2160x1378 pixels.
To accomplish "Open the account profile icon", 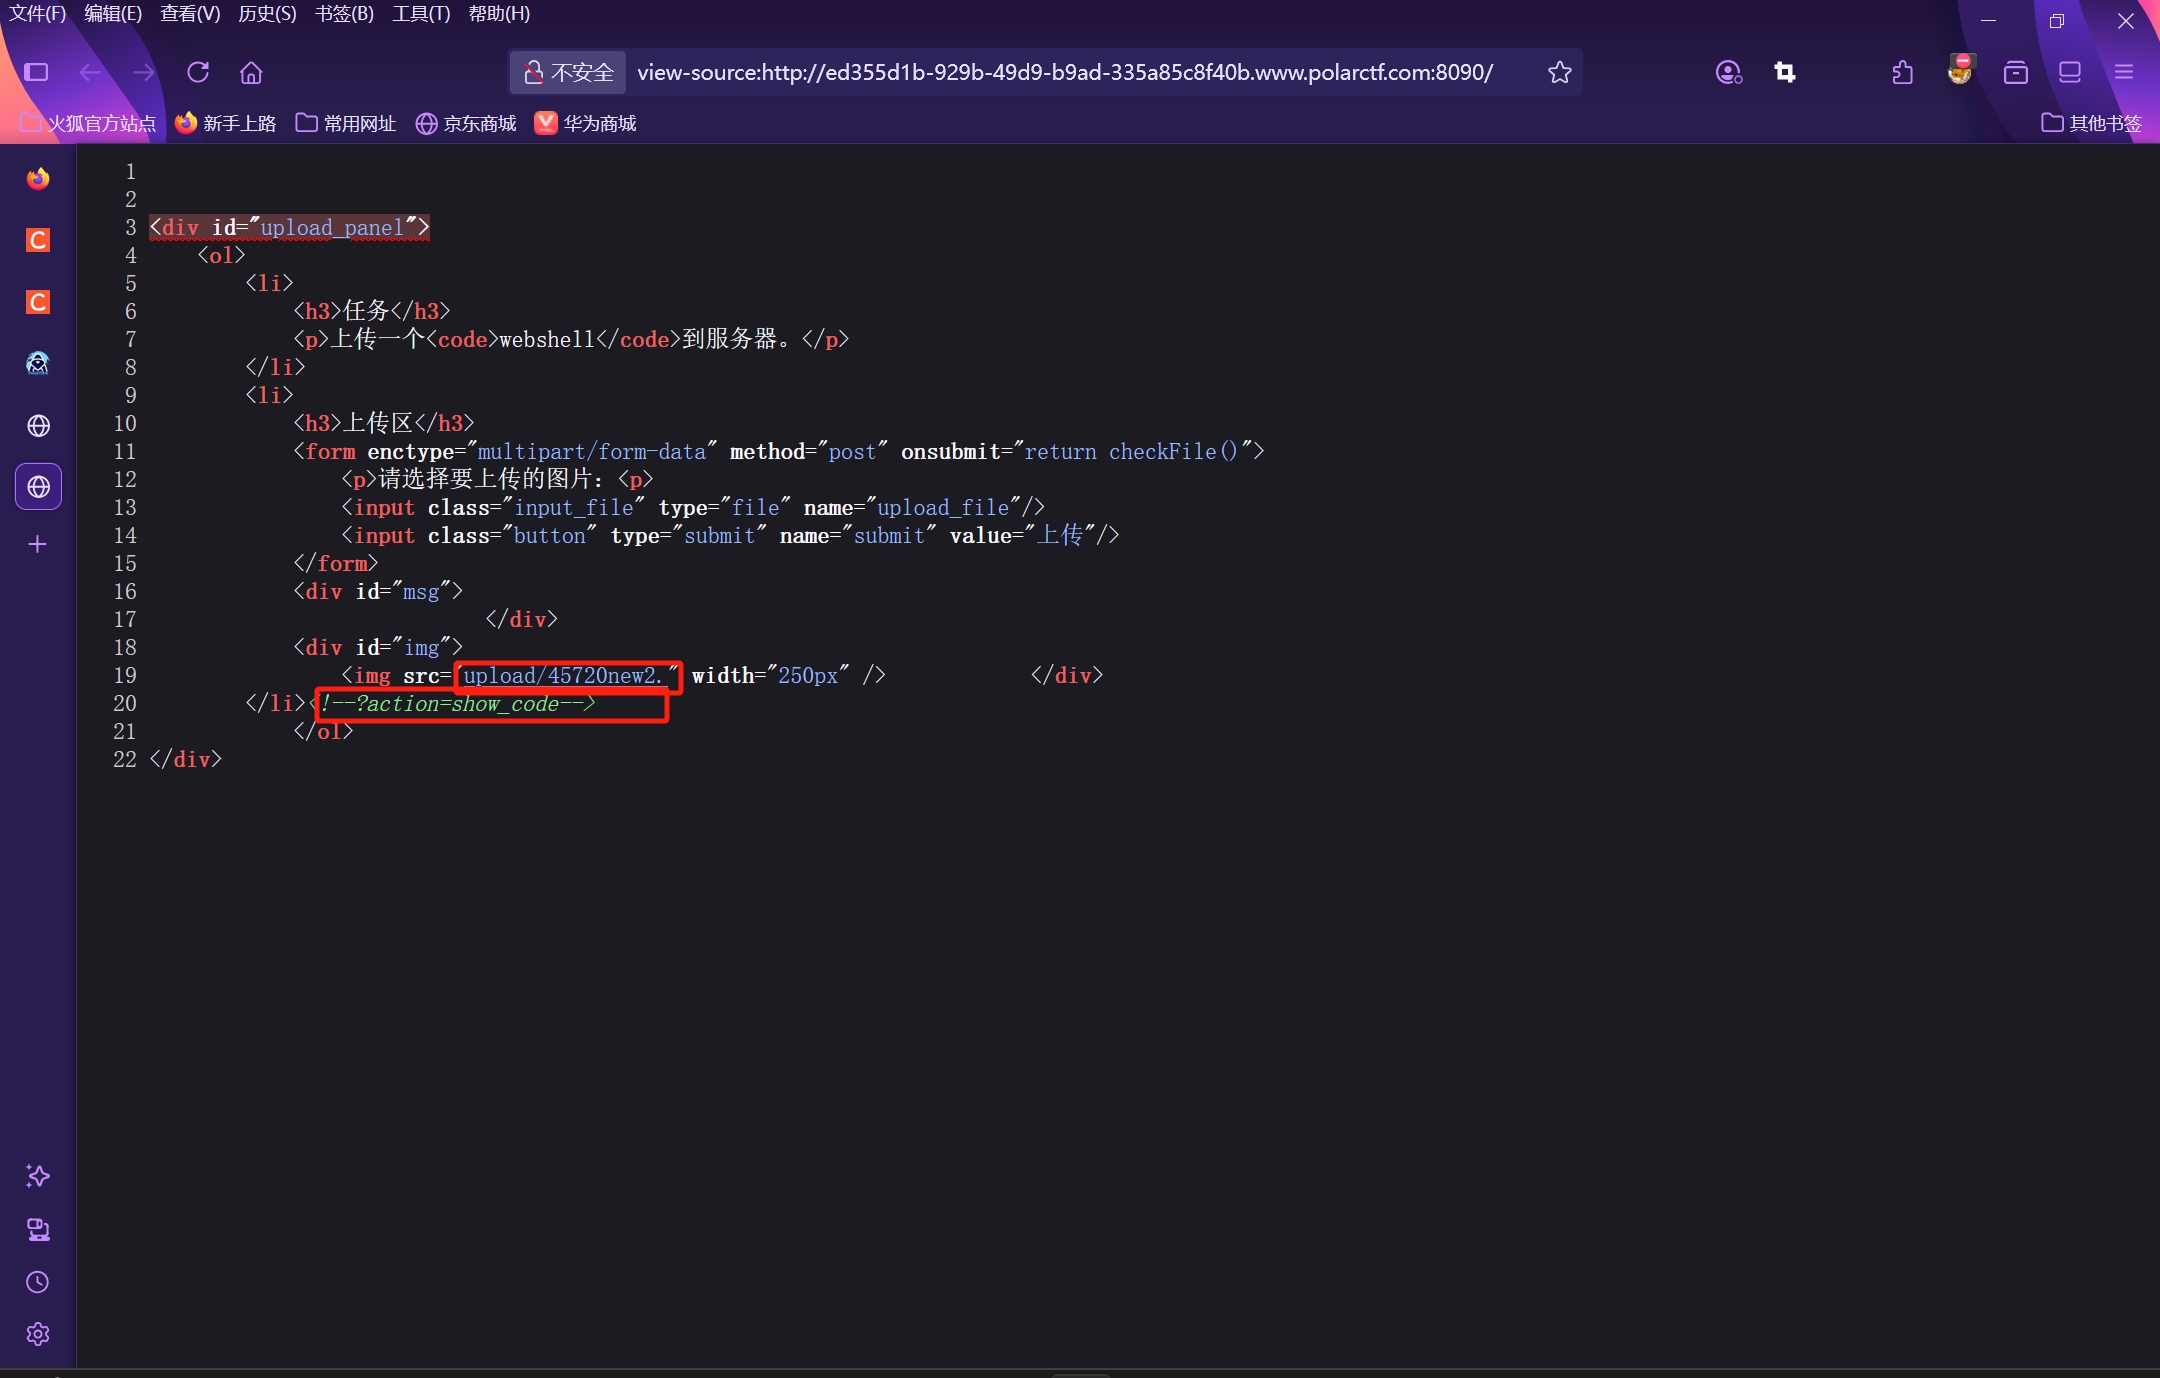I will (1728, 72).
